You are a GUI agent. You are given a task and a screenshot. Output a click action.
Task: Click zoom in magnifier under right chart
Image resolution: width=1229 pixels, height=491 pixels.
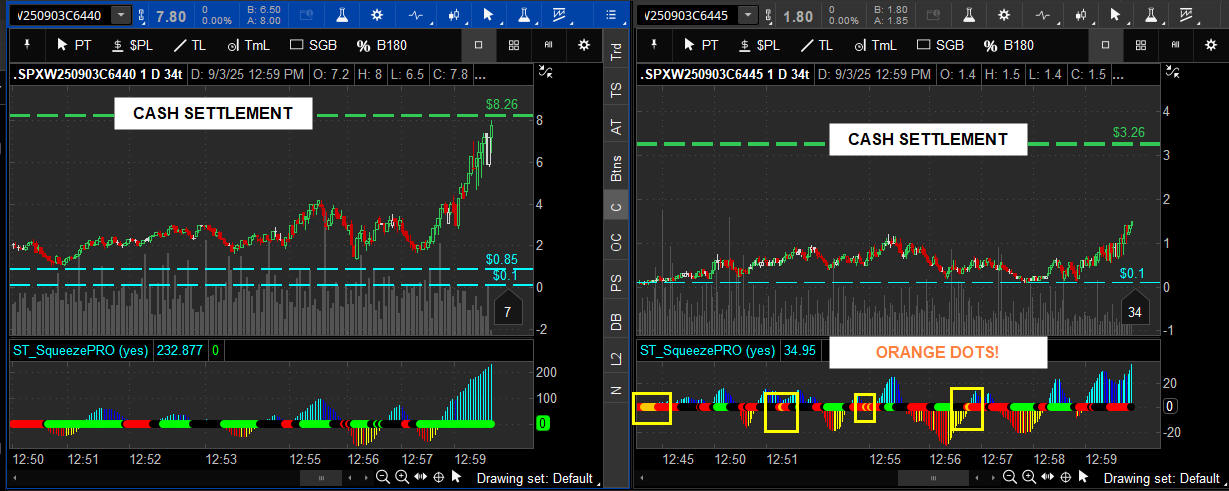1028,478
